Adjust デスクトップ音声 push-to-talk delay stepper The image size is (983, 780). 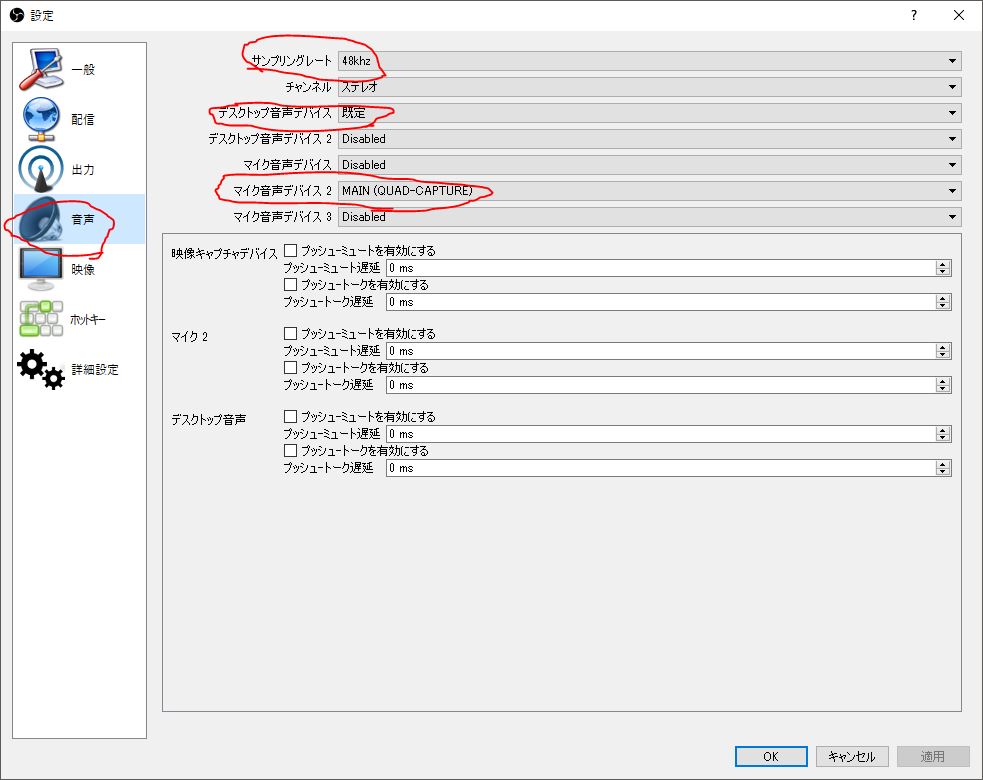point(943,468)
